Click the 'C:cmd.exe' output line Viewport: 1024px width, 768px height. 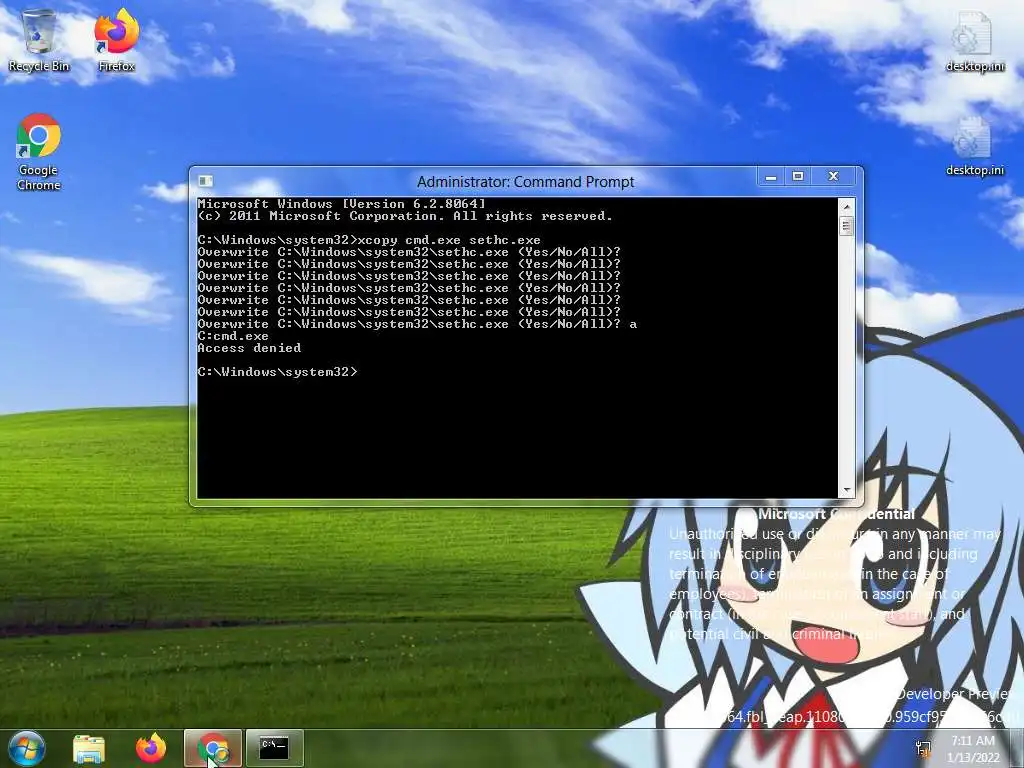[x=233, y=336]
